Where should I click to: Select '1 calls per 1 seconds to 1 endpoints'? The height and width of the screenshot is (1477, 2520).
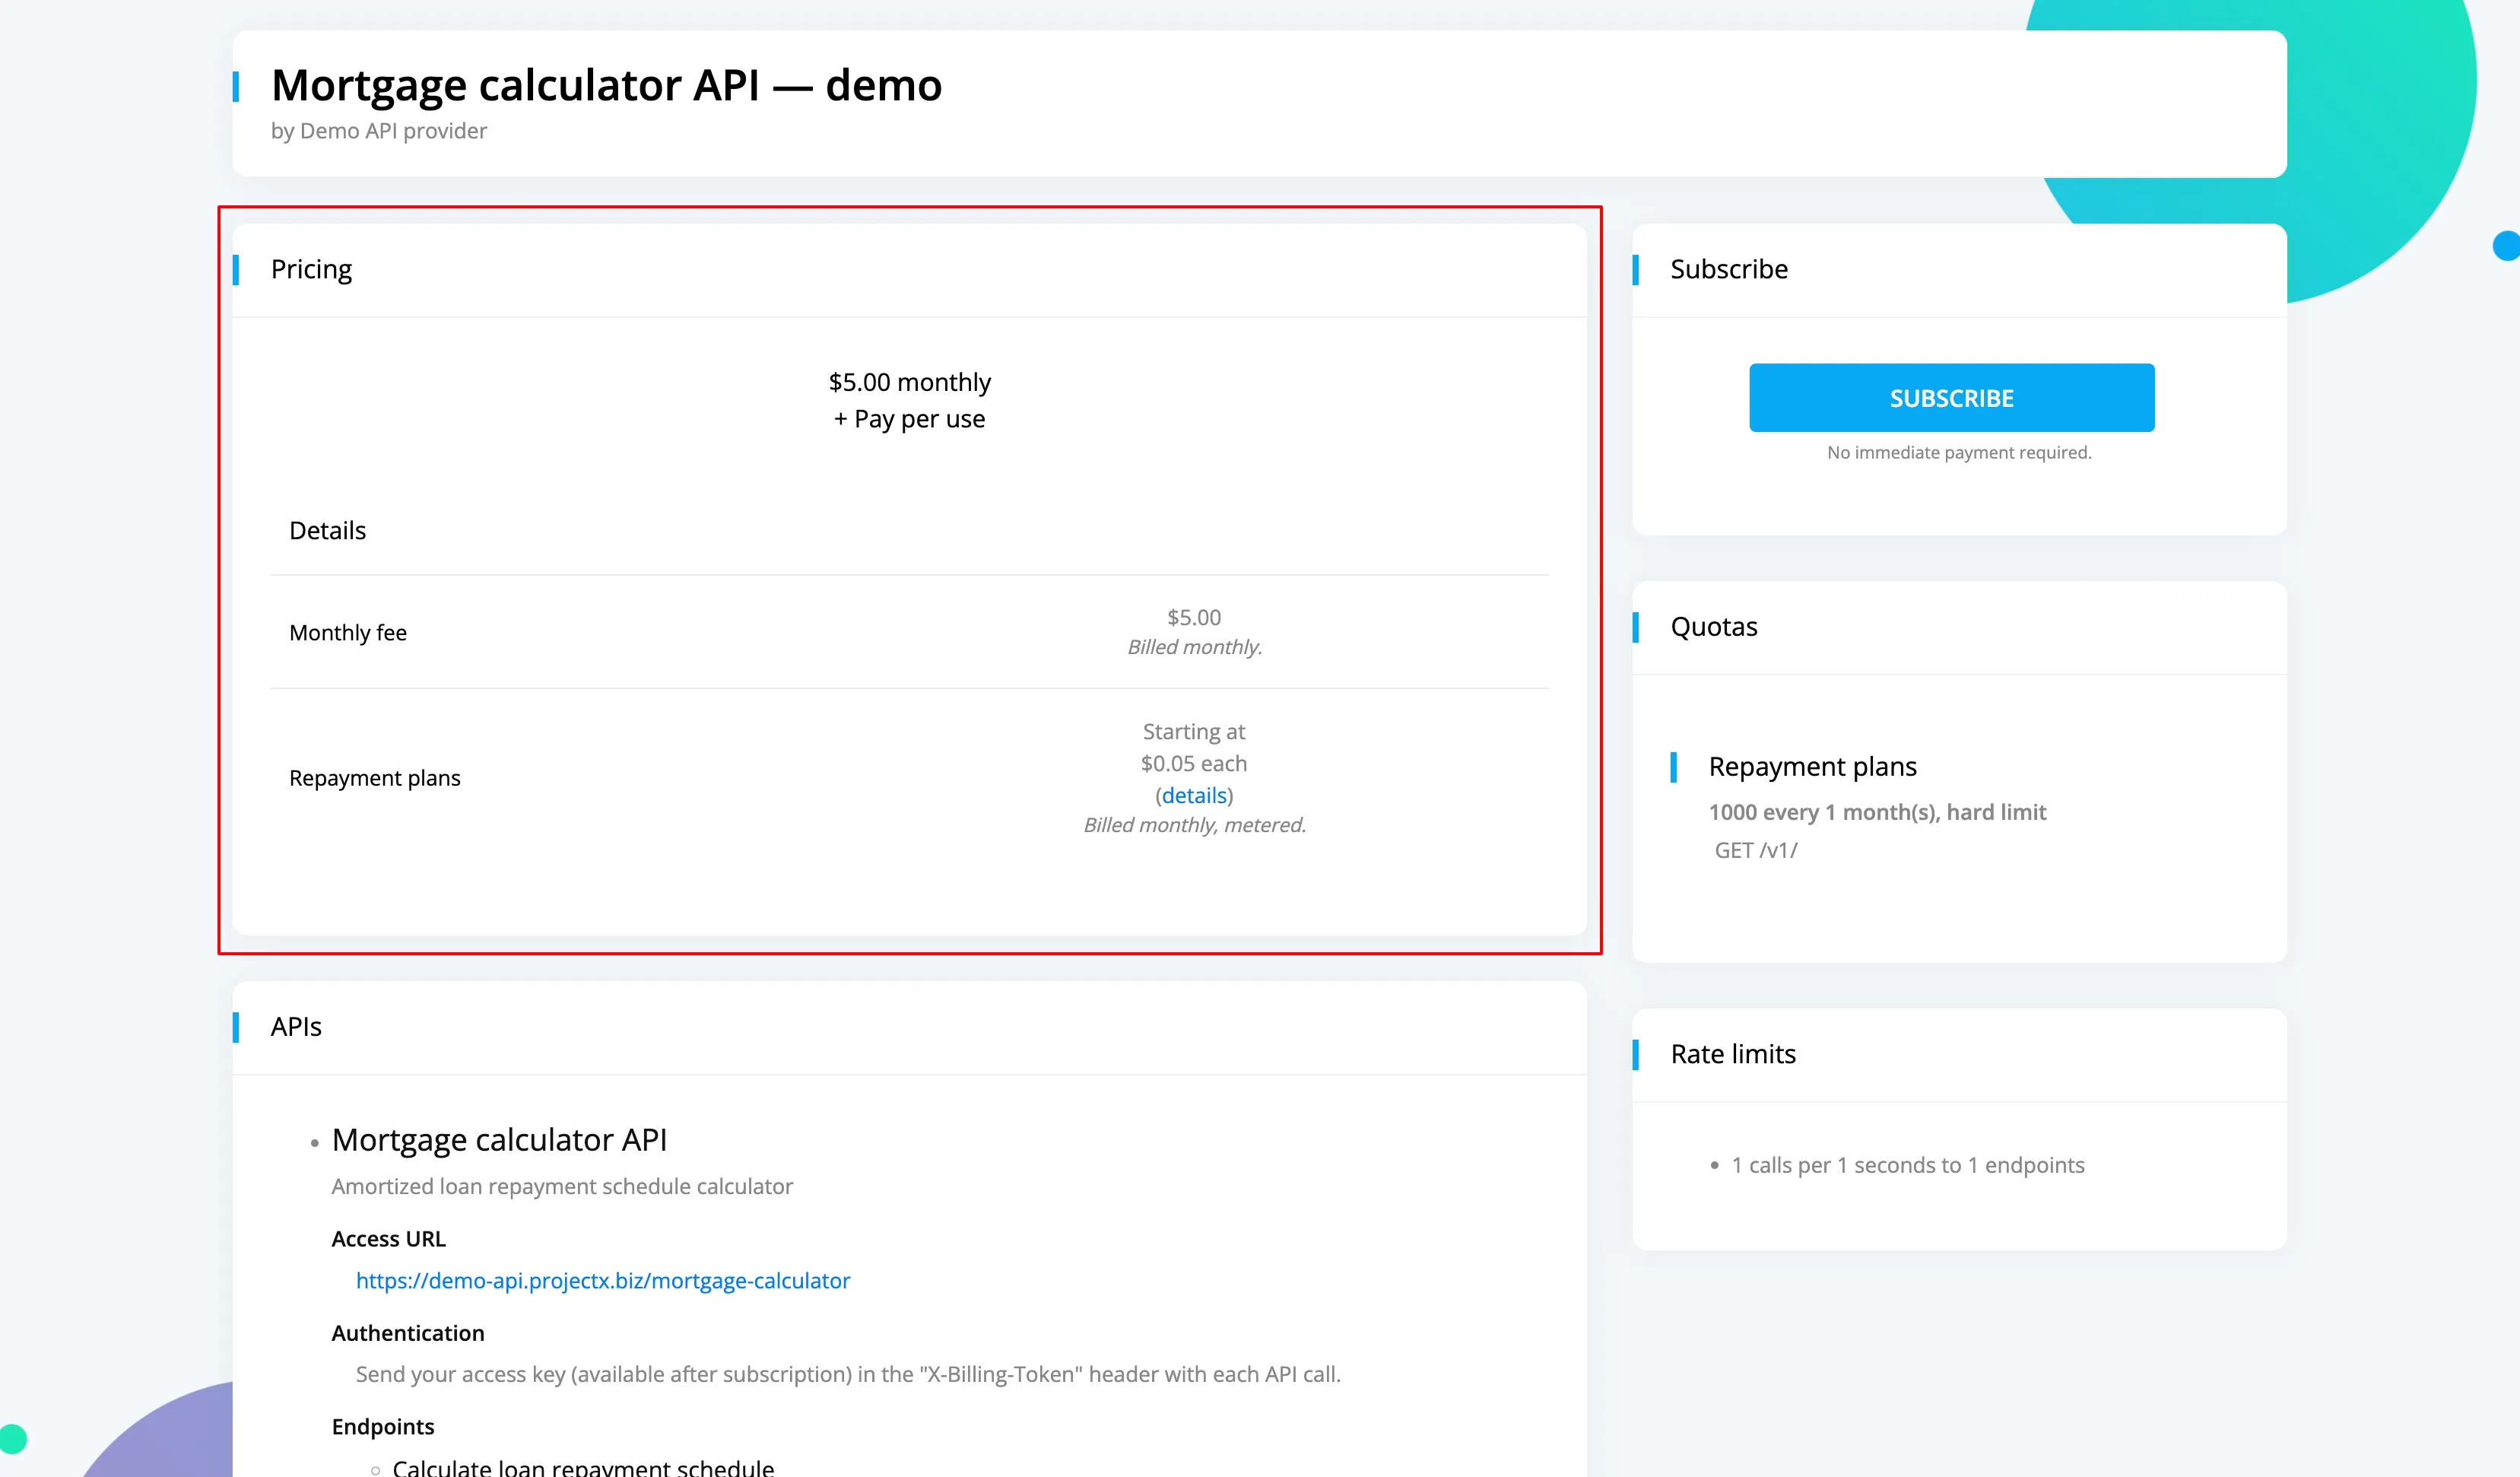coord(1908,1166)
